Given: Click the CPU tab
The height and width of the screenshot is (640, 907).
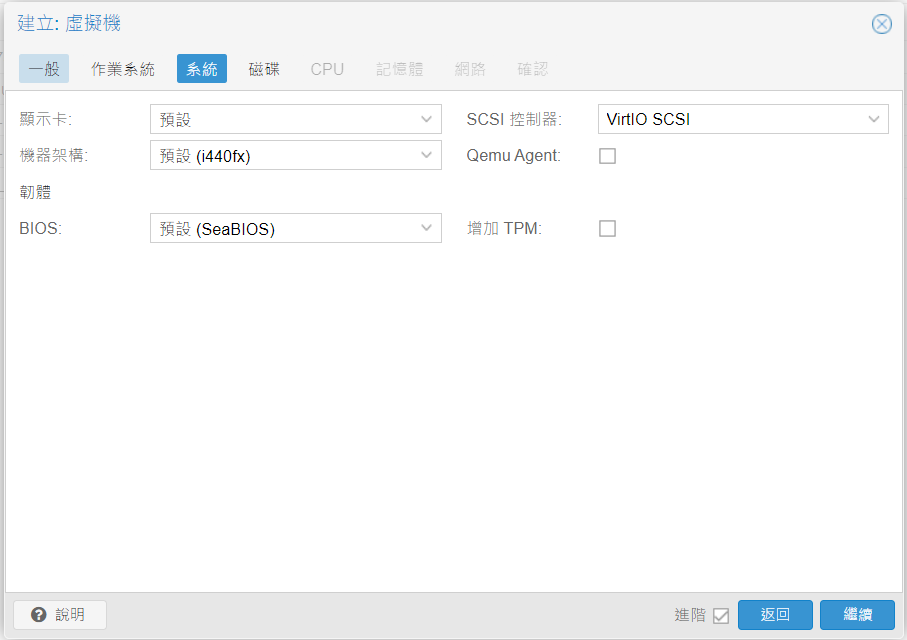Looking at the screenshot, I should (x=327, y=69).
